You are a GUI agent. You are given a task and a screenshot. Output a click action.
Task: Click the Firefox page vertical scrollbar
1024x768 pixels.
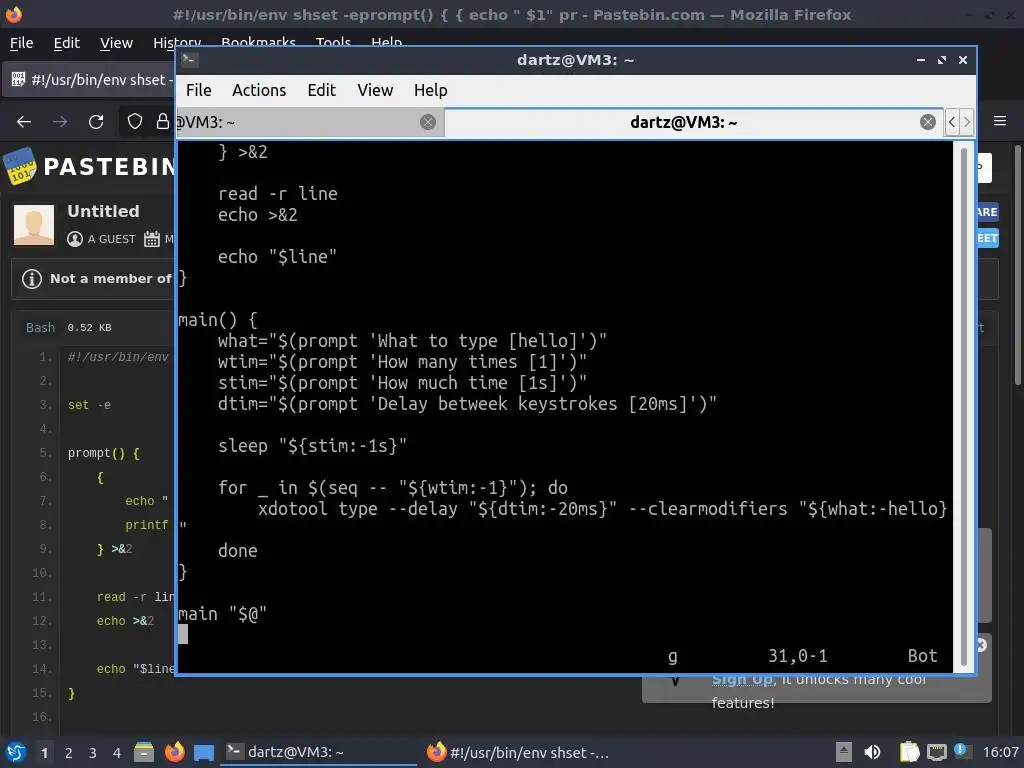coord(1017,267)
